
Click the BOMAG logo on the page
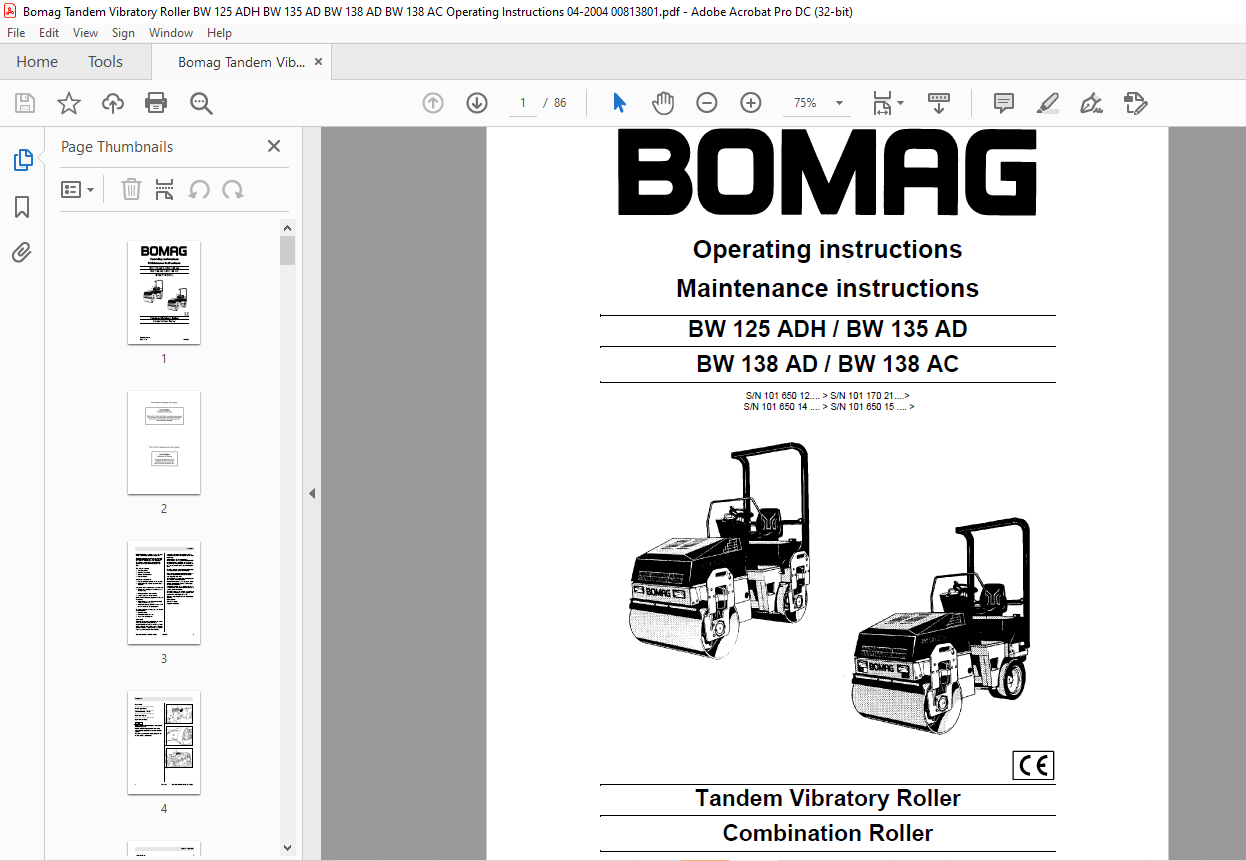(828, 173)
